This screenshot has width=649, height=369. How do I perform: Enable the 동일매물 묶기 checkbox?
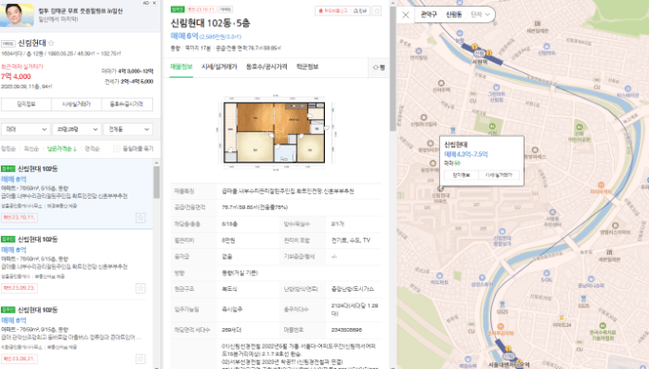pos(117,149)
